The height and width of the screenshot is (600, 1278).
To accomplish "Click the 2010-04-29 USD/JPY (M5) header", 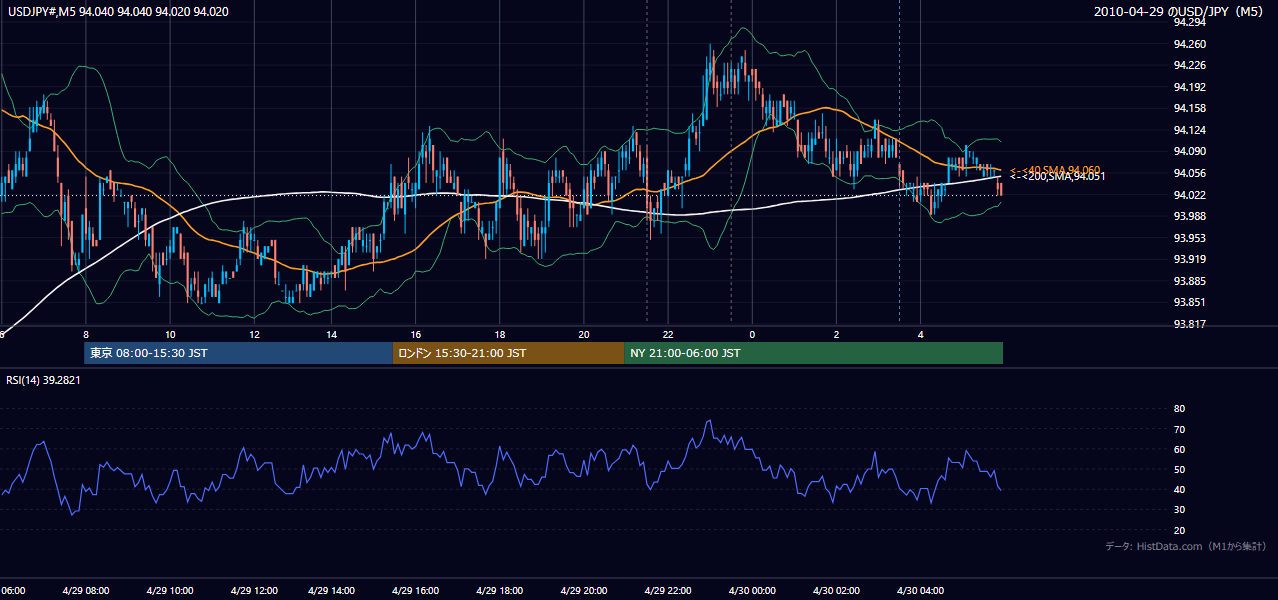I will (1180, 12).
